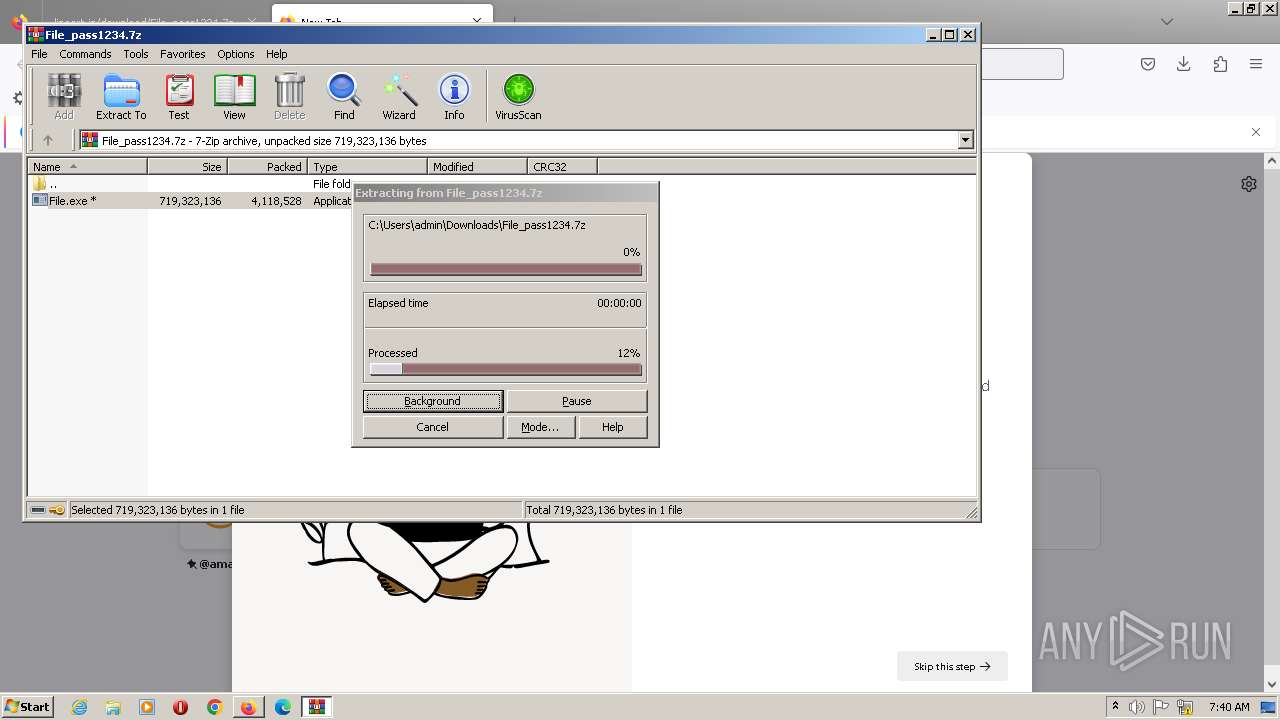Image resolution: width=1280 pixels, height=720 pixels.
Task: Open the parent folder '..' entry
Action: (45, 184)
